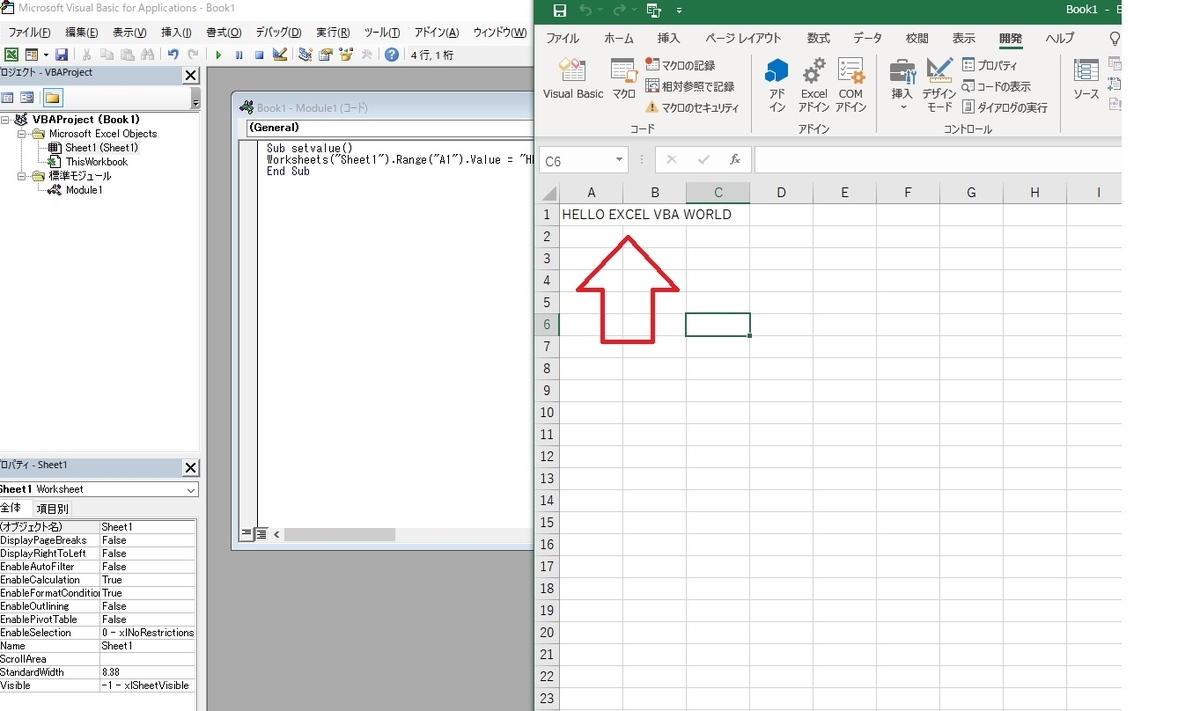Screen dimensions: 1200x711
Task: Click the blue Help question mark icon
Action: 392,55
